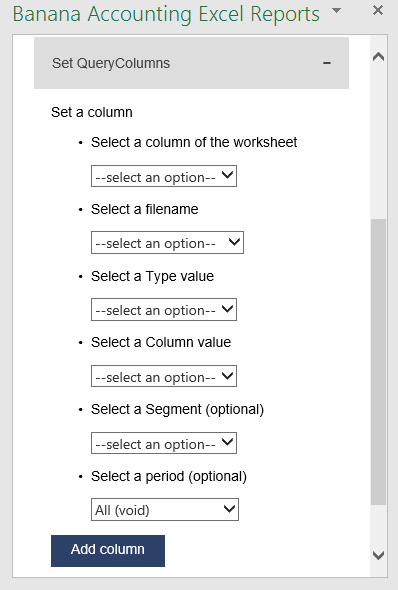This screenshot has height=590, width=398.
Task: Collapse the Set QueryColumns section
Action: 191,63
